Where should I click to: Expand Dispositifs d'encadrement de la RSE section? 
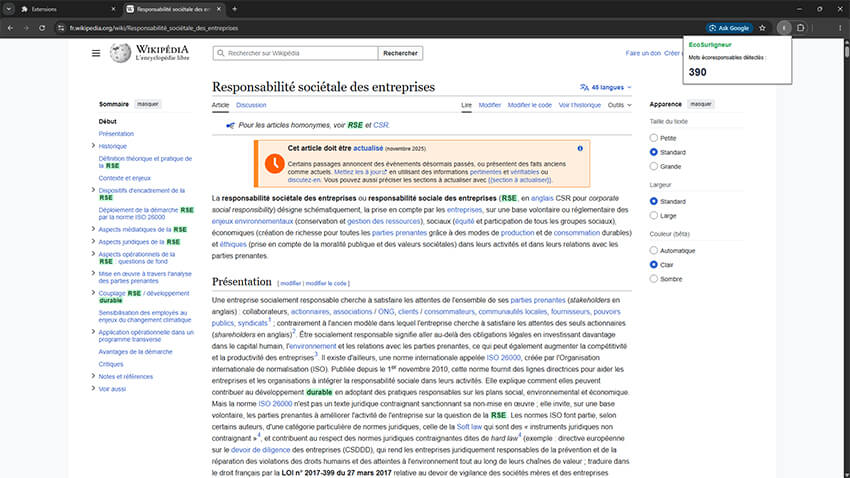pos(93,190)
